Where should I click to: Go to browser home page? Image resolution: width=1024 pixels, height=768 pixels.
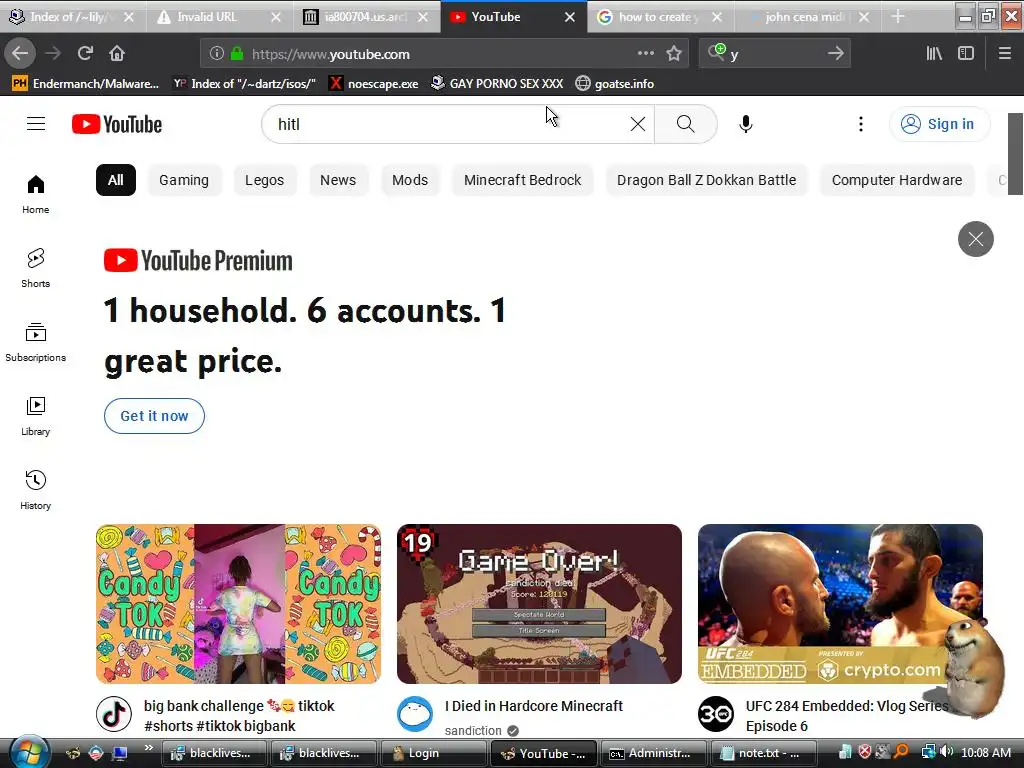tap(117, 54)
